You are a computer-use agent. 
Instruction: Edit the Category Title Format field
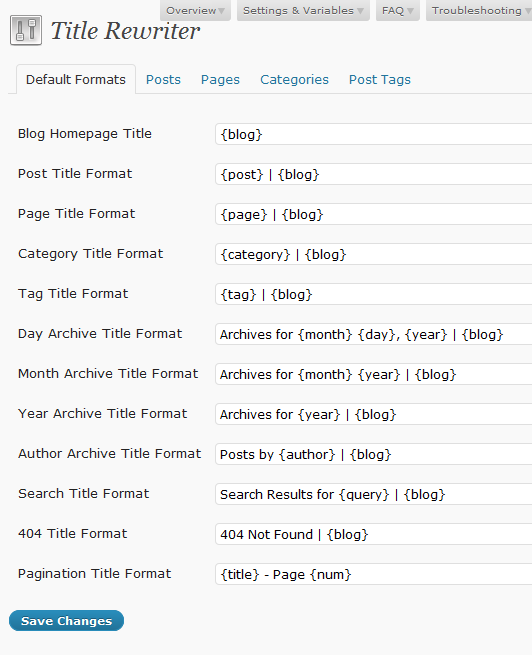(x=373, y=254)
